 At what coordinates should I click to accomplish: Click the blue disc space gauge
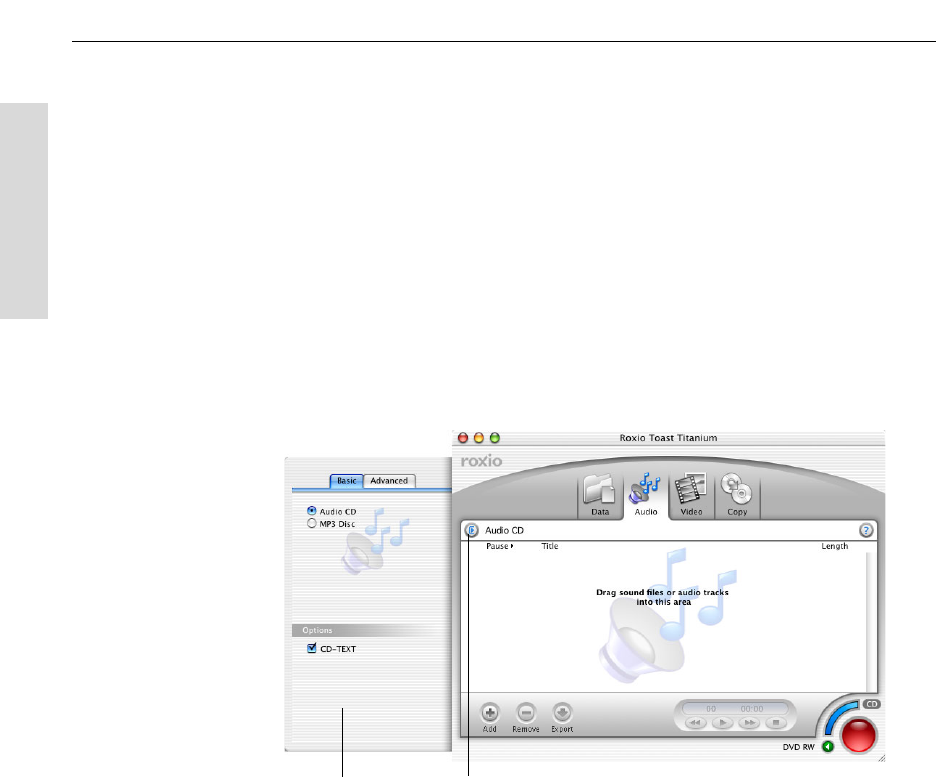point(839,716)
